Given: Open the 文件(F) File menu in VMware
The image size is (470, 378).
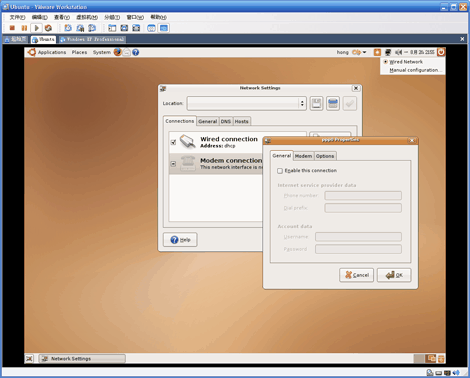Looking at the screenshot, I should pyautogui.click(x=17, y=17).
